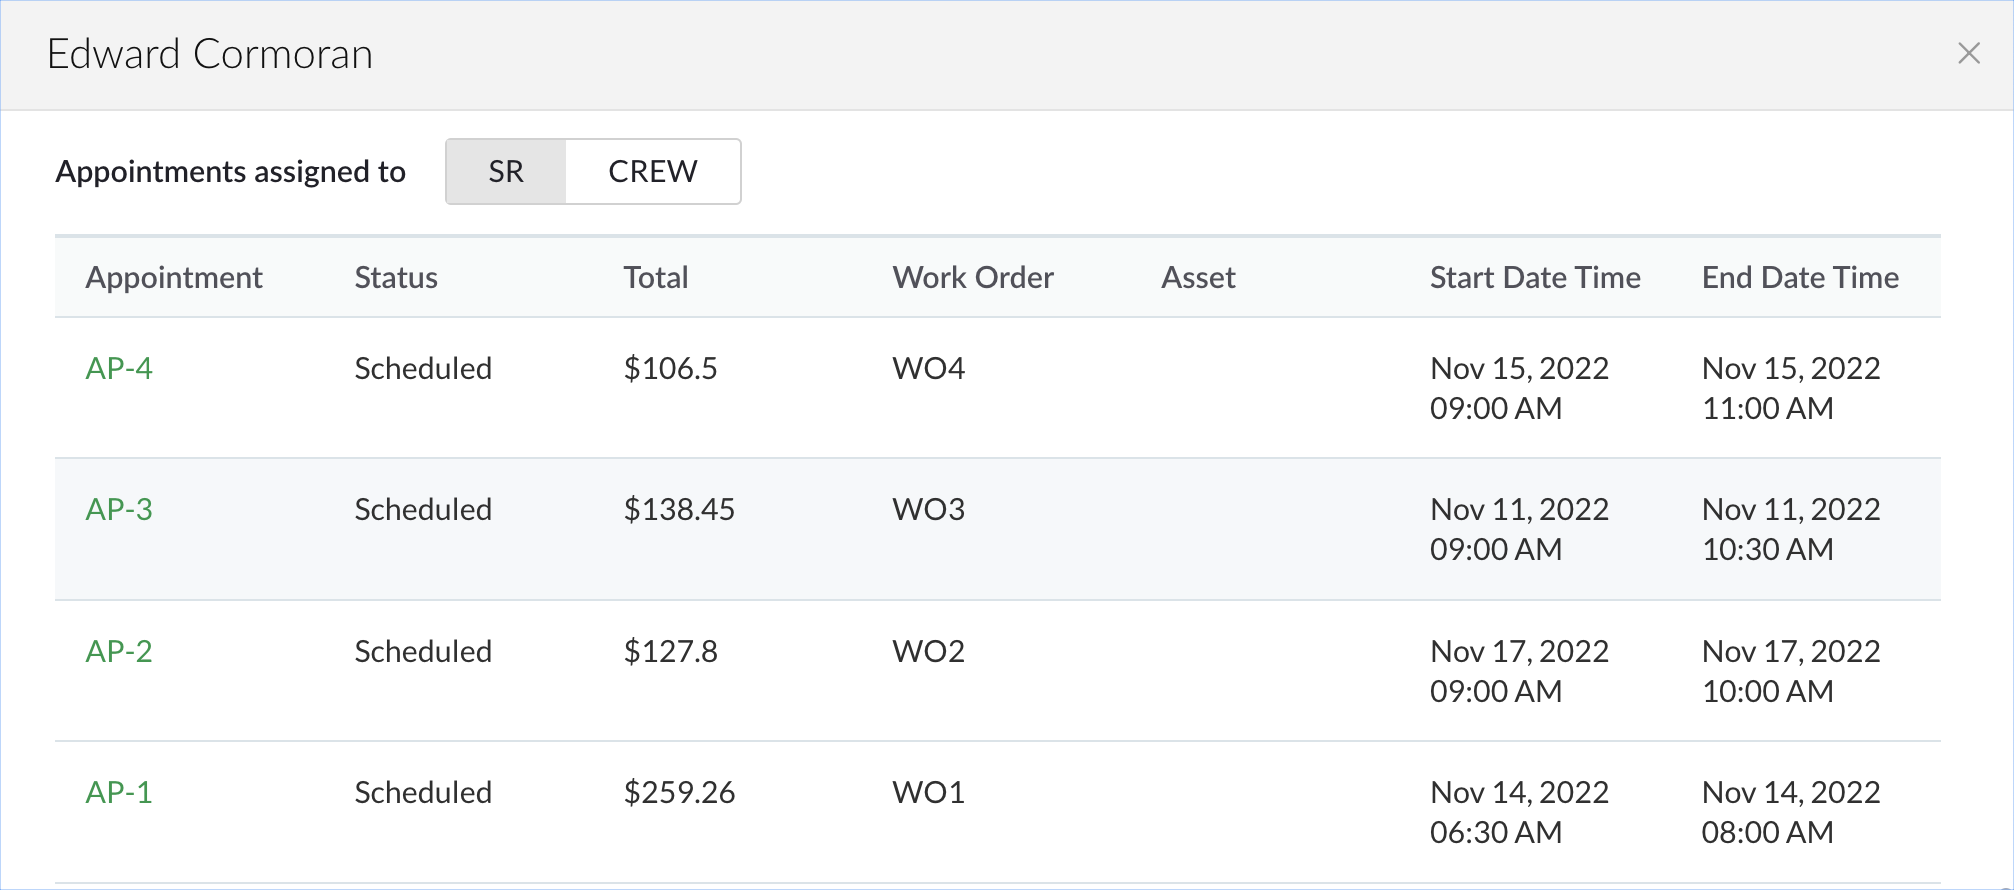This screenshot has width=2014, height=890.
Task: Click the End Date Time header
Action: click(1800, 278)
